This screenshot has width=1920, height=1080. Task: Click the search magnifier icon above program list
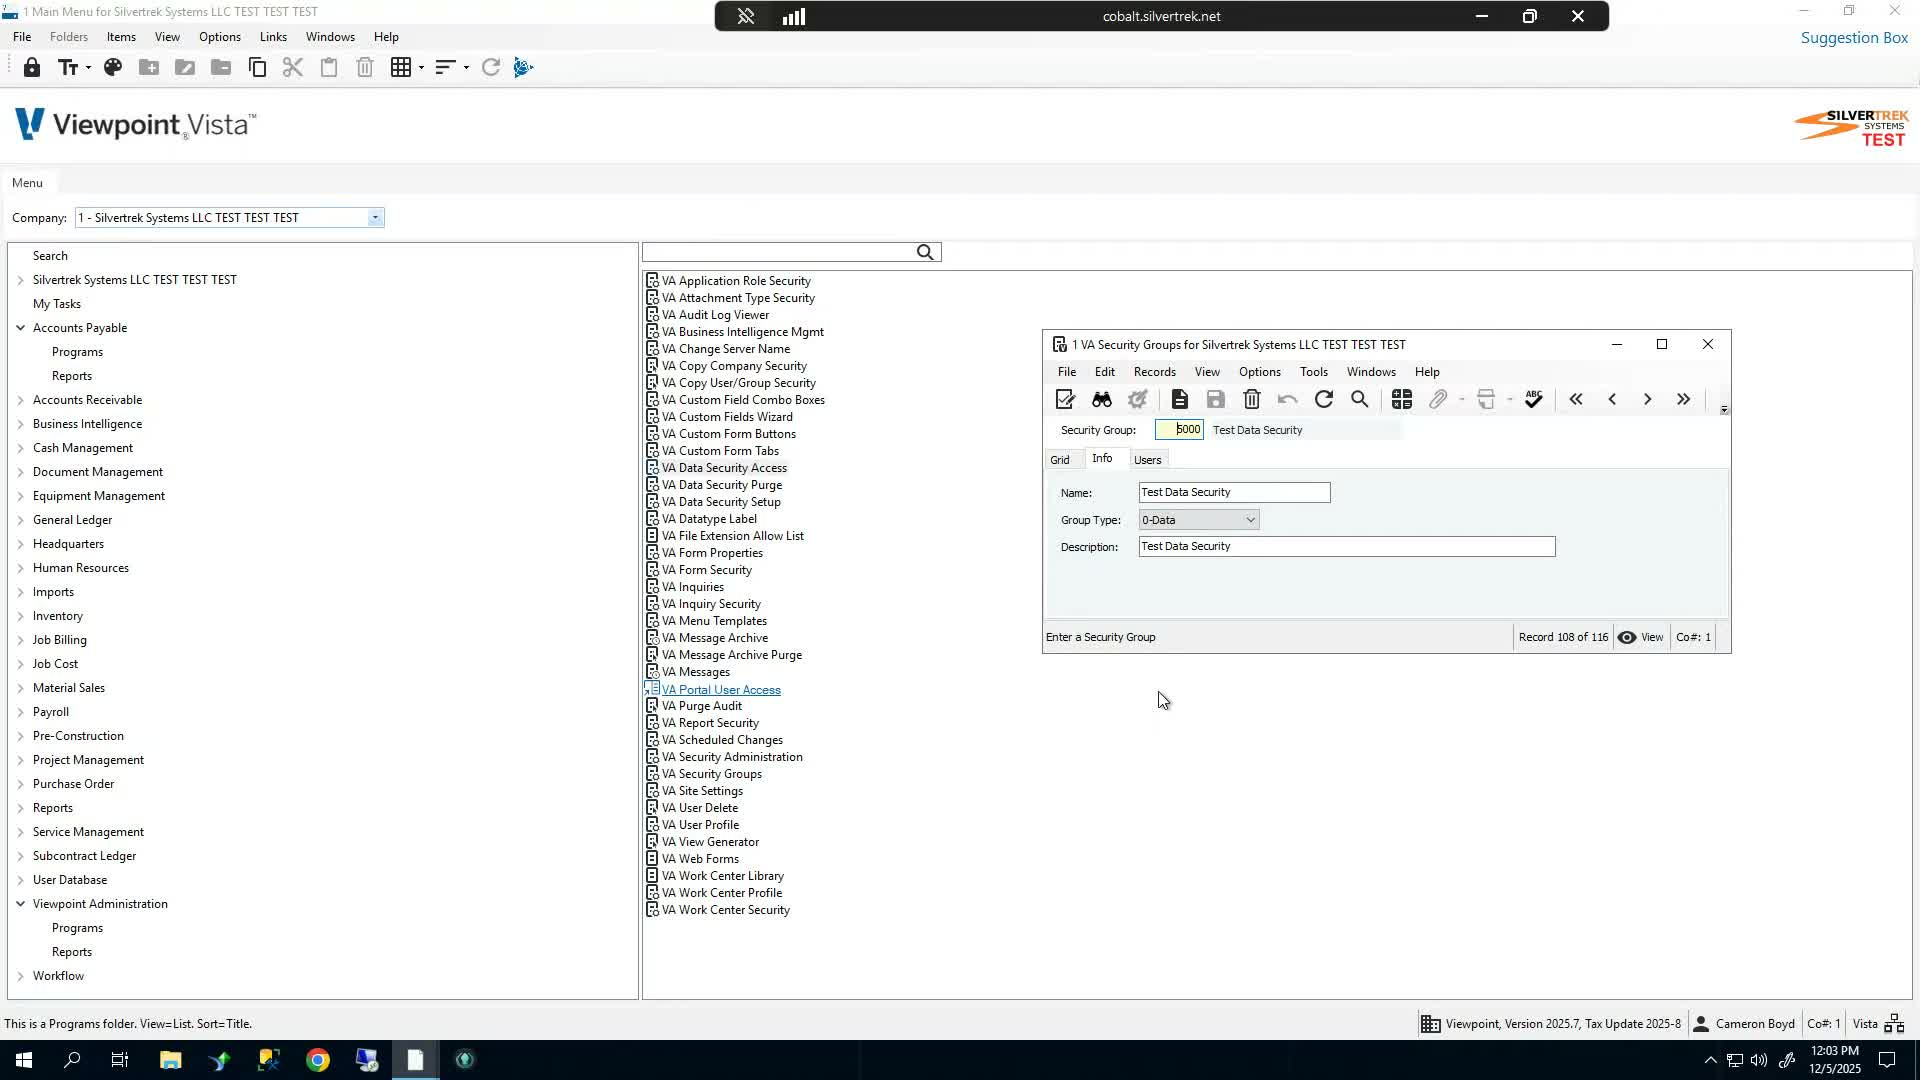(925, 253)
